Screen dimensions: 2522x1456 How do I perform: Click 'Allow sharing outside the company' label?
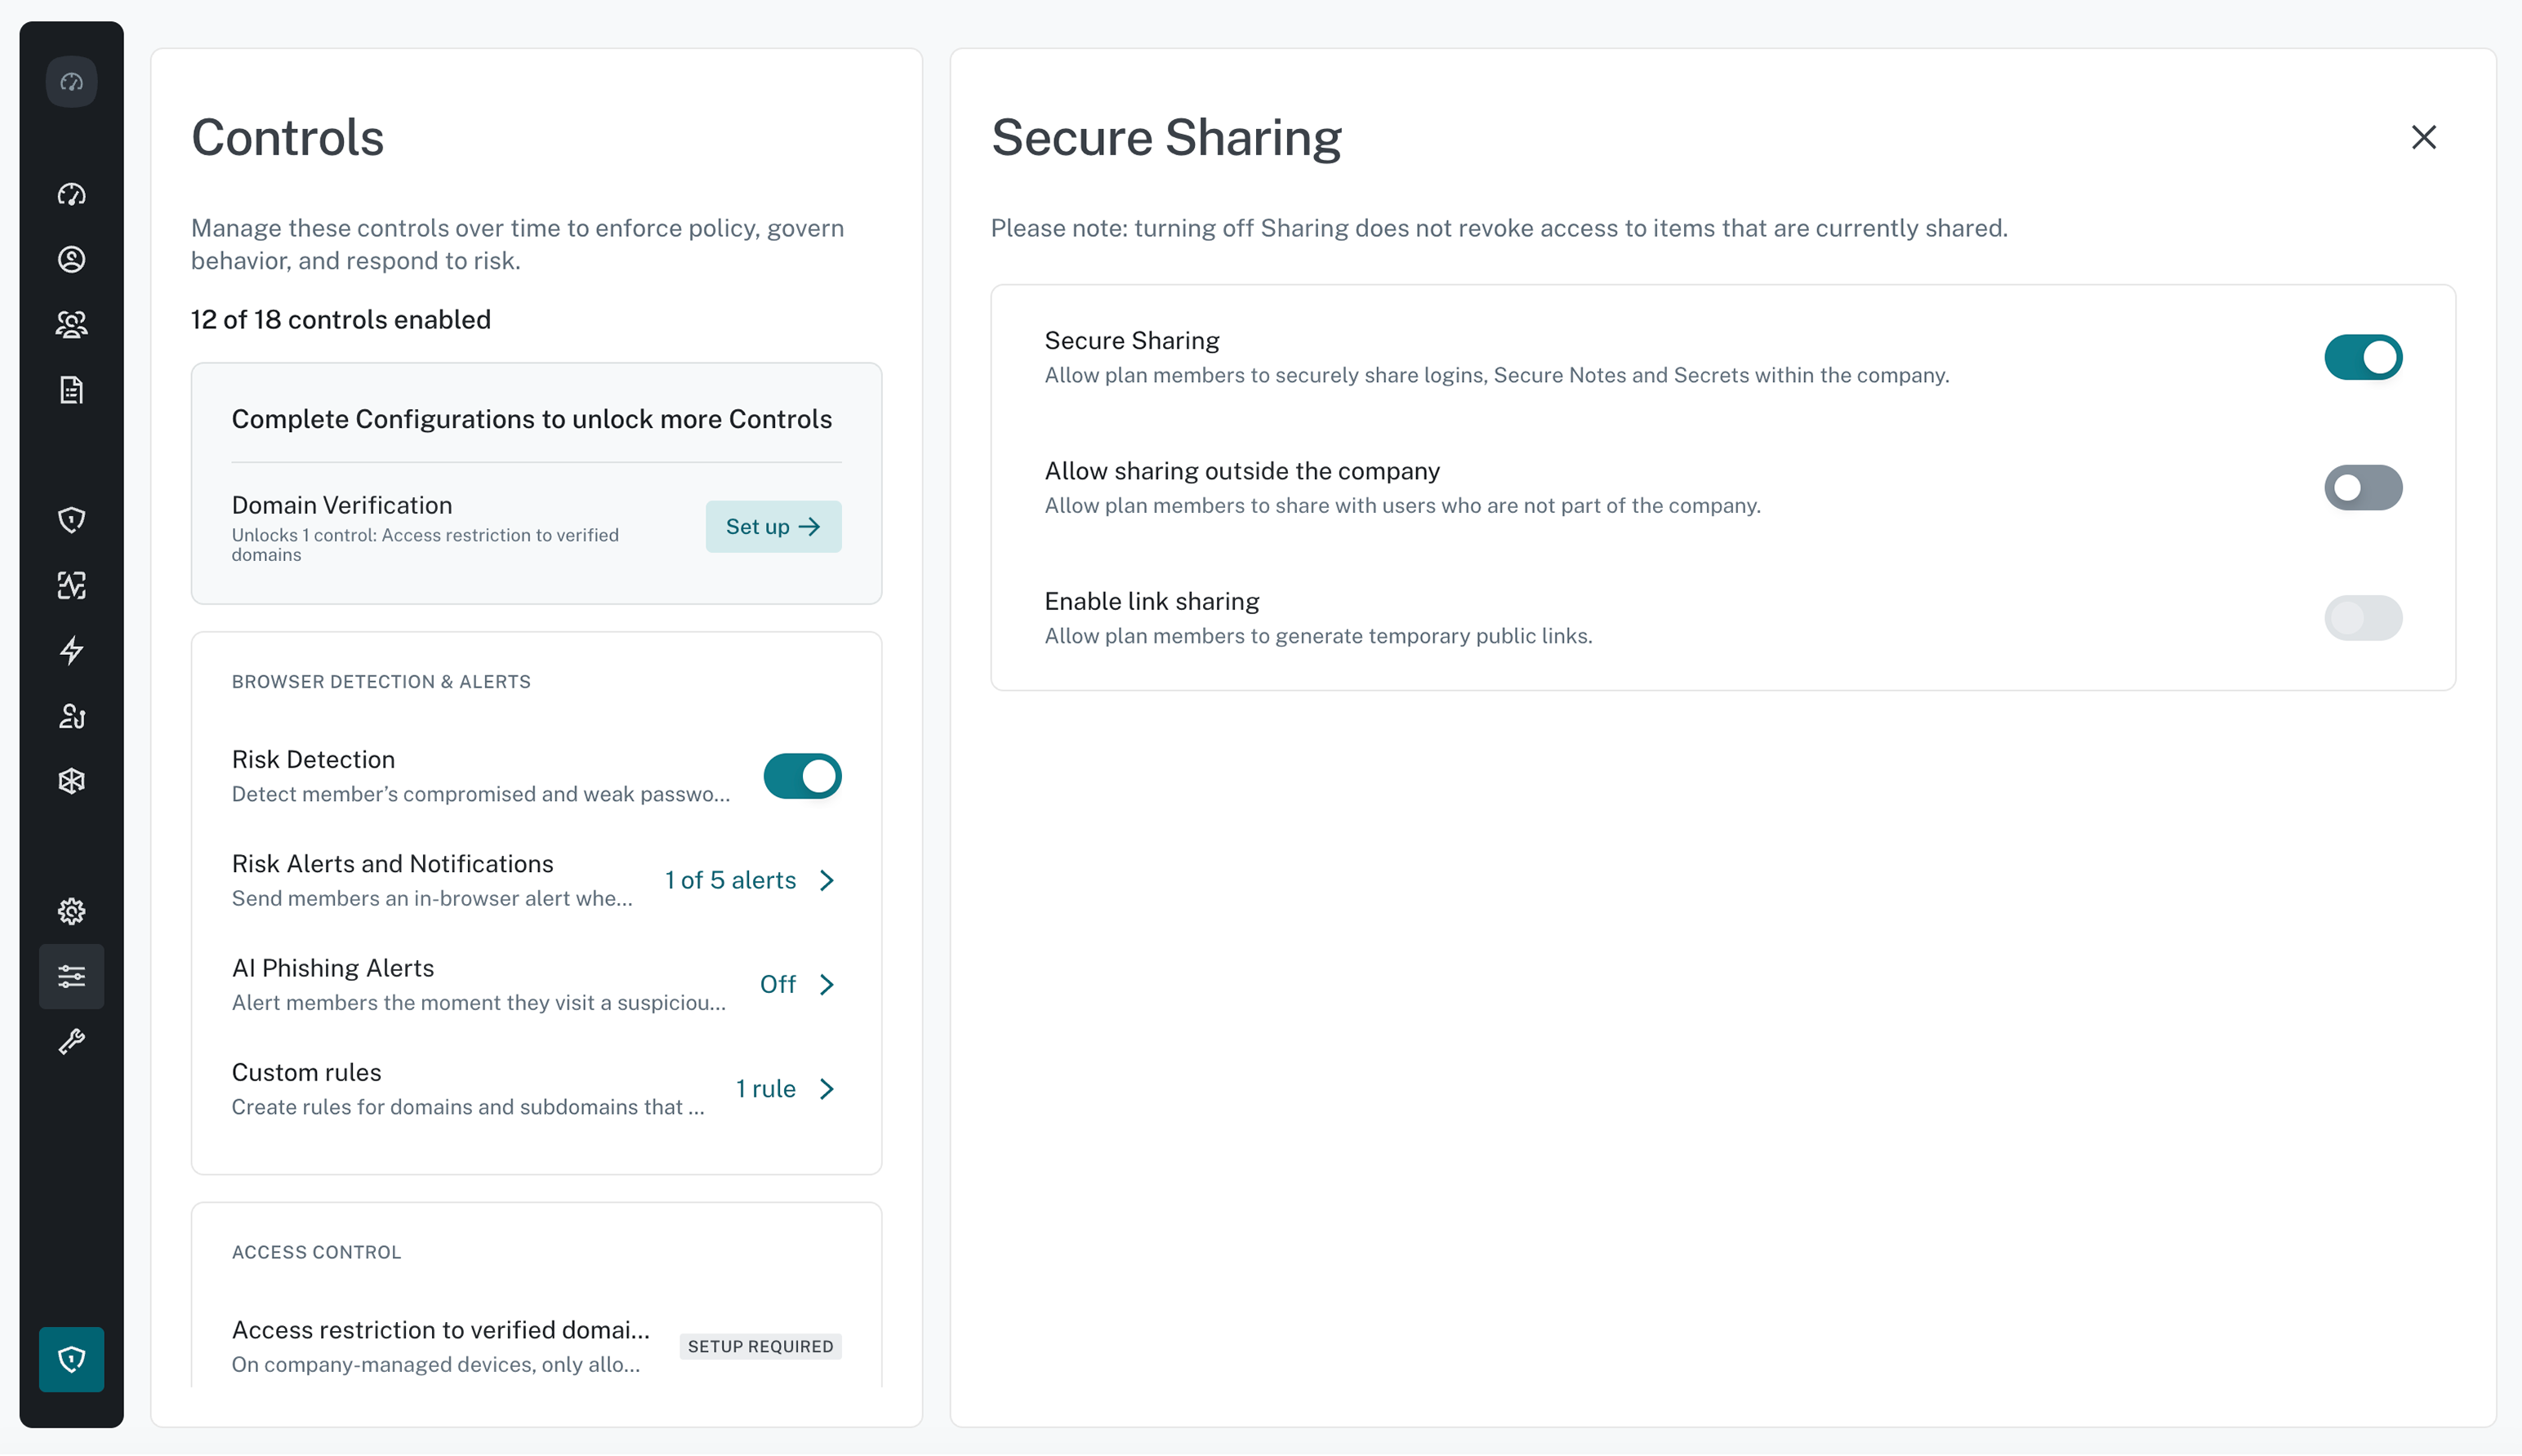coord(1242,471)
